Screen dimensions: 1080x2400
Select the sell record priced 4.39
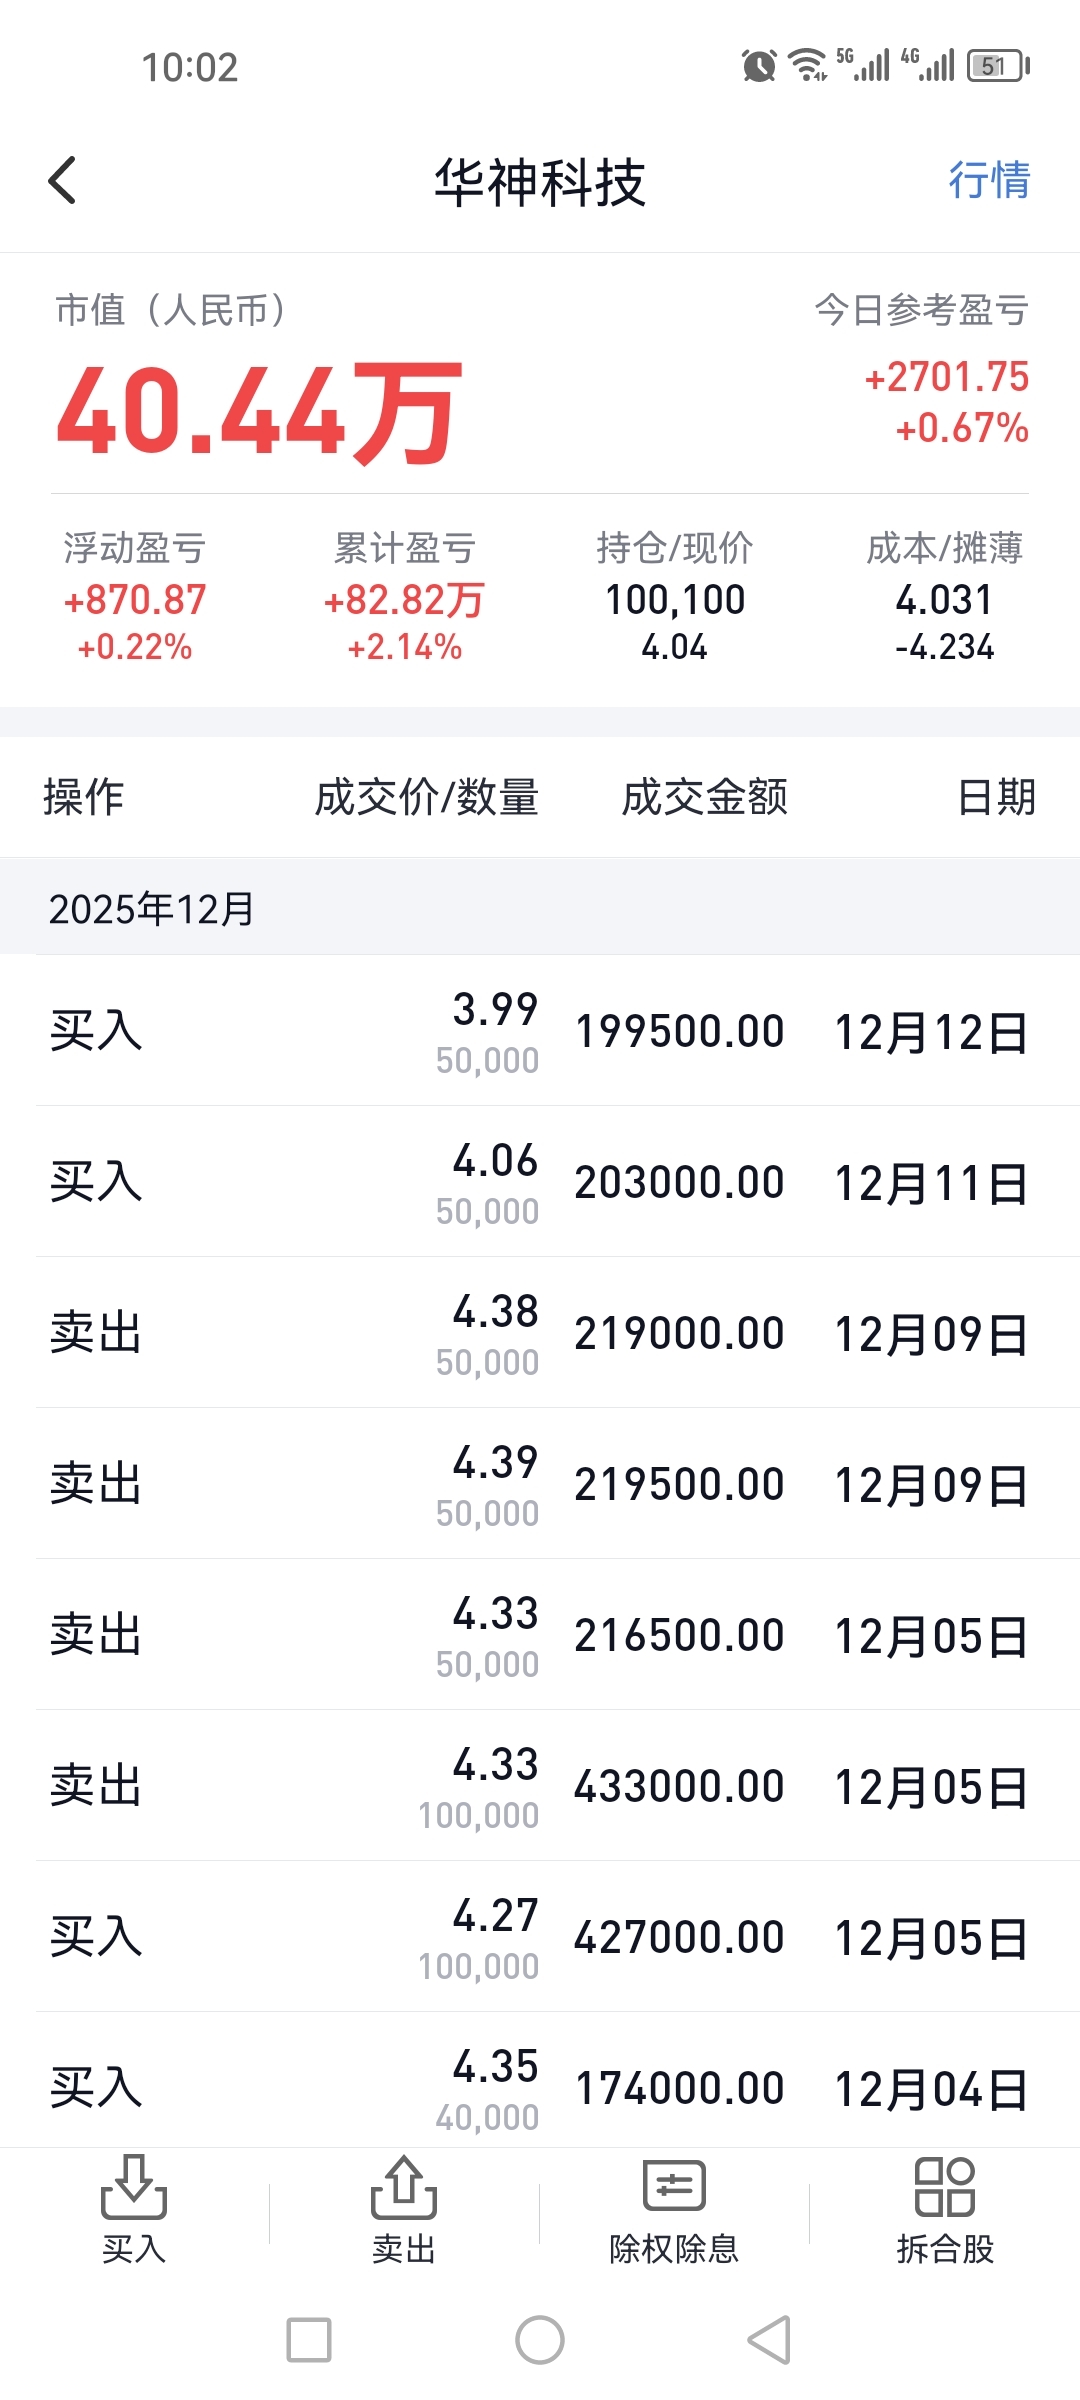tap(540, 1484)
